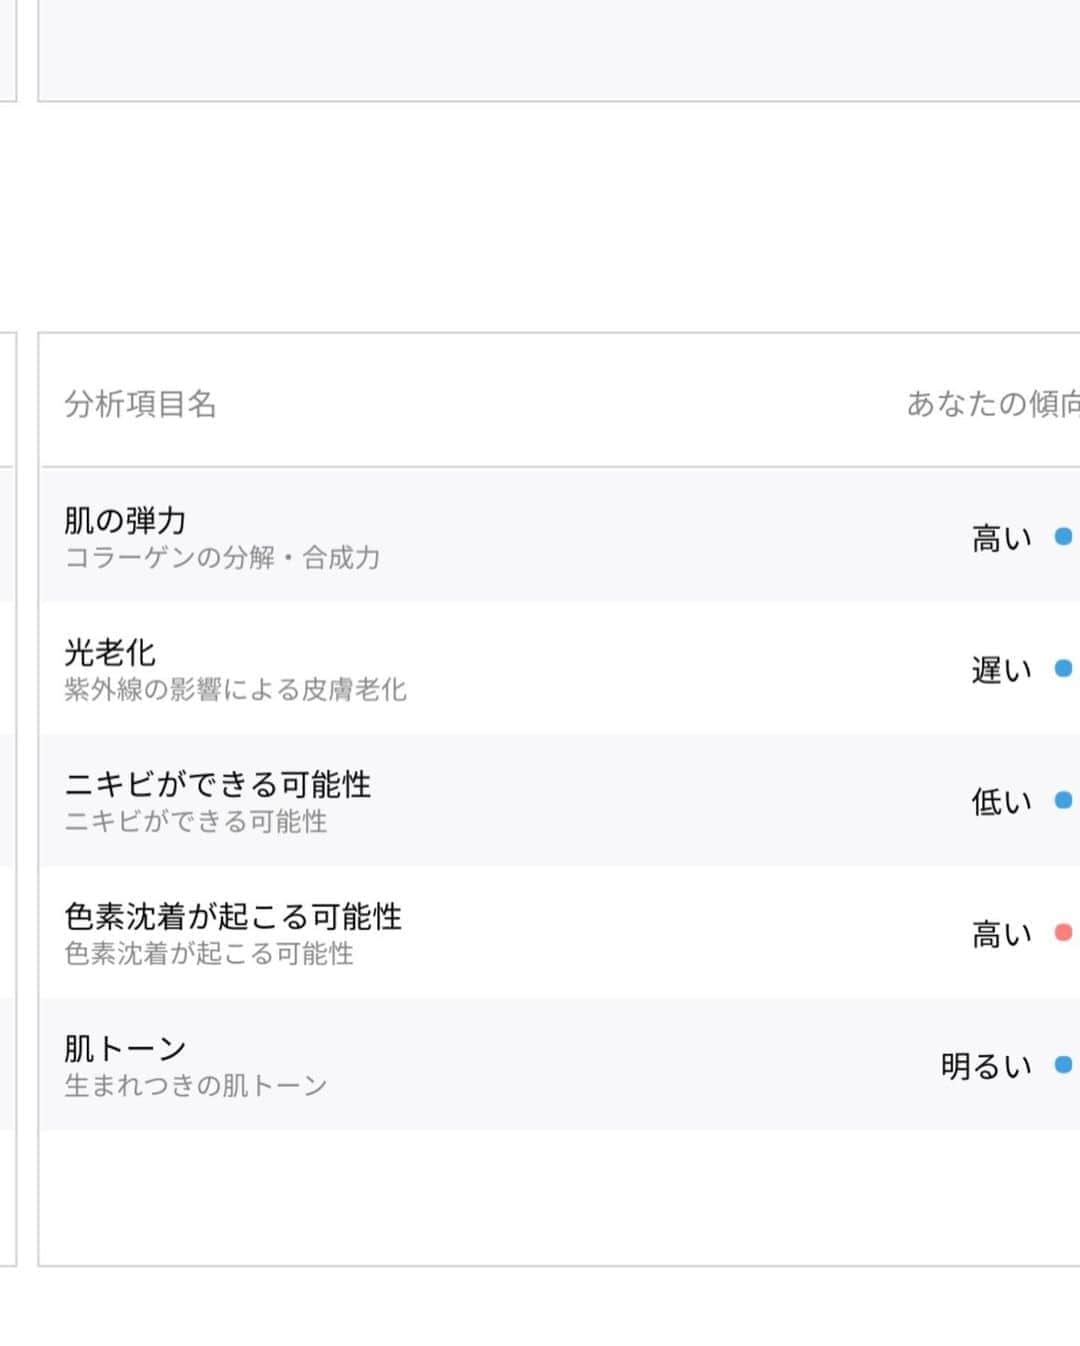Click the 高い result for 肌の弾力
This screenshot has width=1080, height=1346.
1002,538
